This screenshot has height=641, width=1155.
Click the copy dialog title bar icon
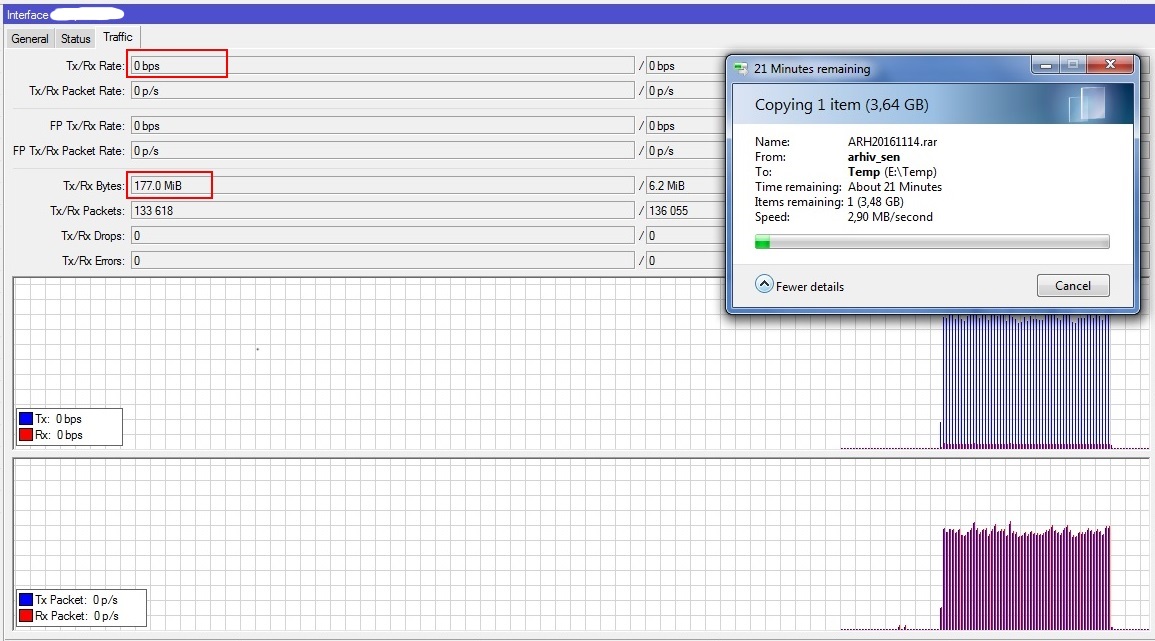pyautogui.click(x=741, y=69)
